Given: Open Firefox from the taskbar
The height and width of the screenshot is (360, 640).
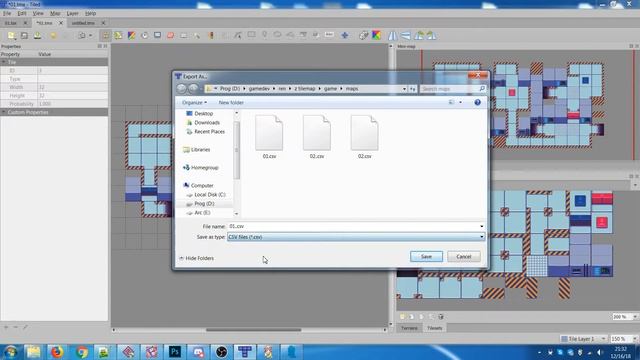Looking at the screenshot, I should pos(57,352).
